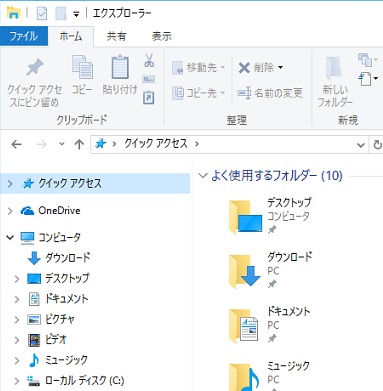Expand the OneDrive tree node

[10, 211]
